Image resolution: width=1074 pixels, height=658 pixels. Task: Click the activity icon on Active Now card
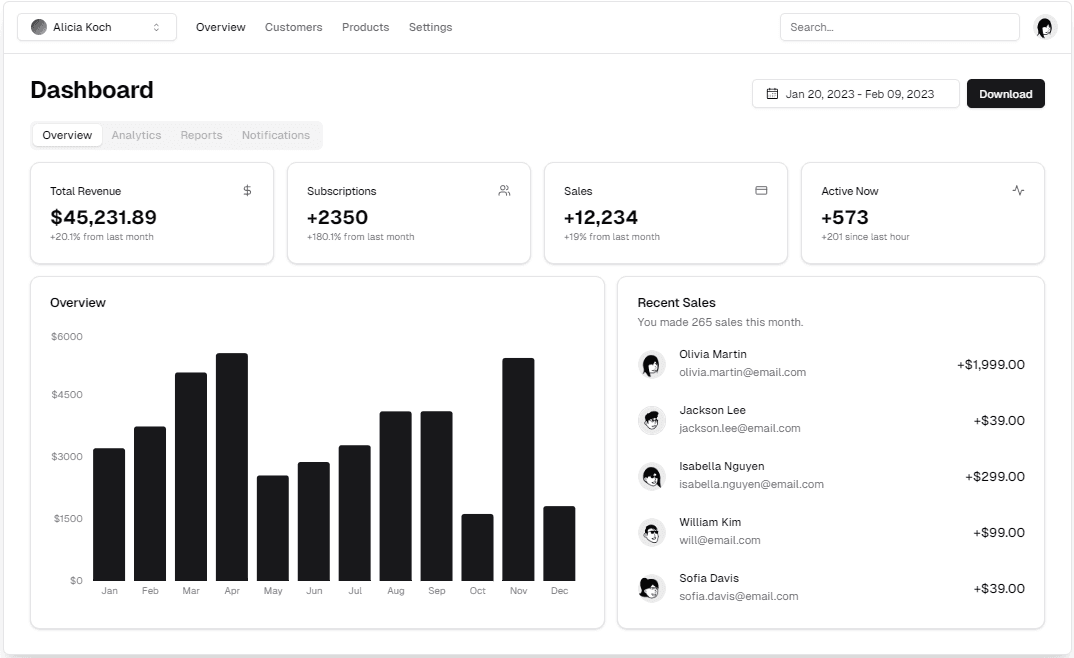tap(1018, 190)
